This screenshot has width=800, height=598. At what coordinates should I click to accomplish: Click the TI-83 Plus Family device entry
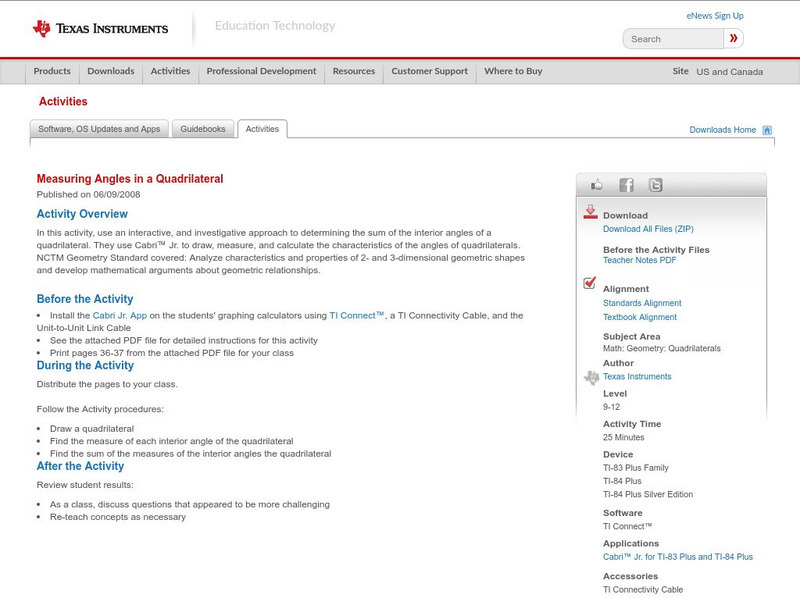click(x=636, y=468)
